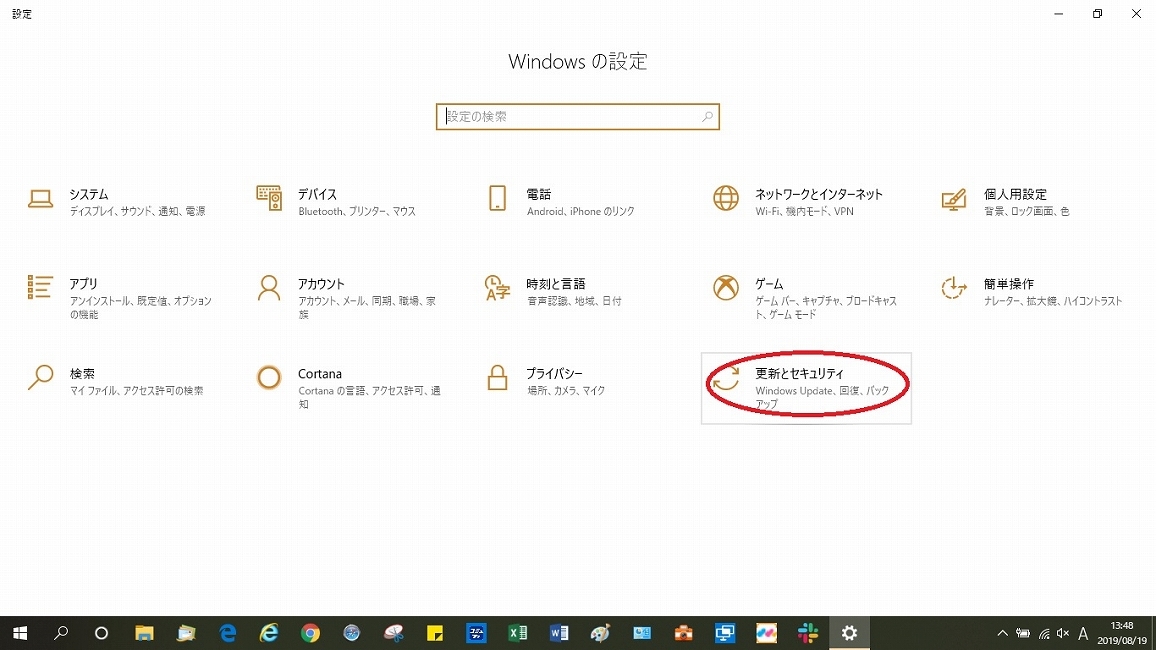Open Slack from the taskbar

[808, 633]
